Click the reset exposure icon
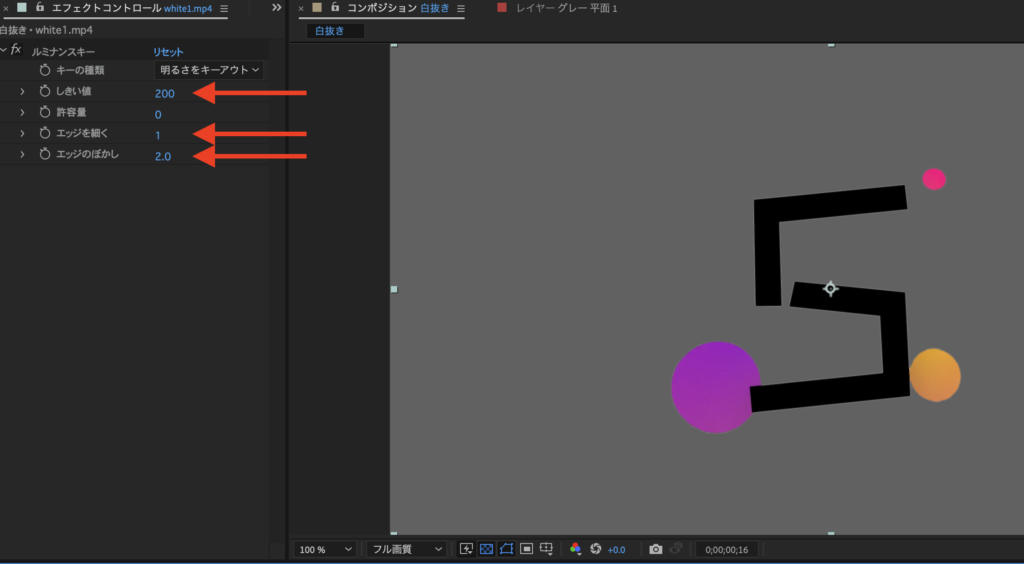This screenshot has width=1024, height=564. coord(595,549)
